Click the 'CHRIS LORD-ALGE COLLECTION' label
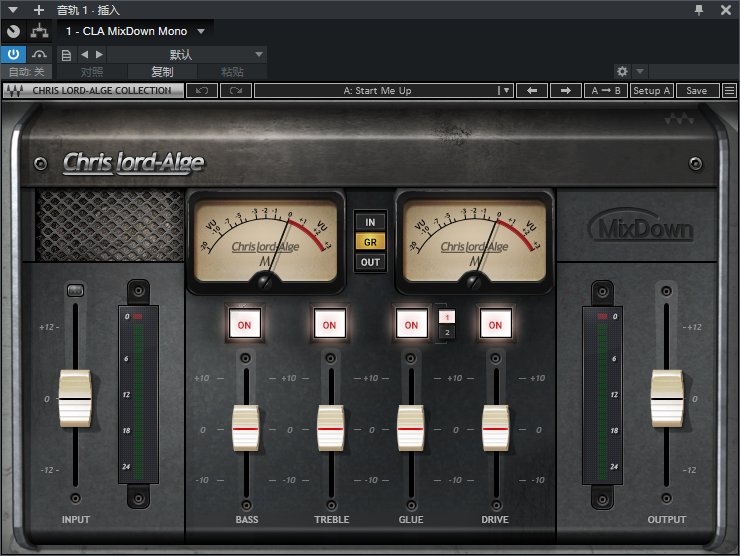 coord(102,91)
